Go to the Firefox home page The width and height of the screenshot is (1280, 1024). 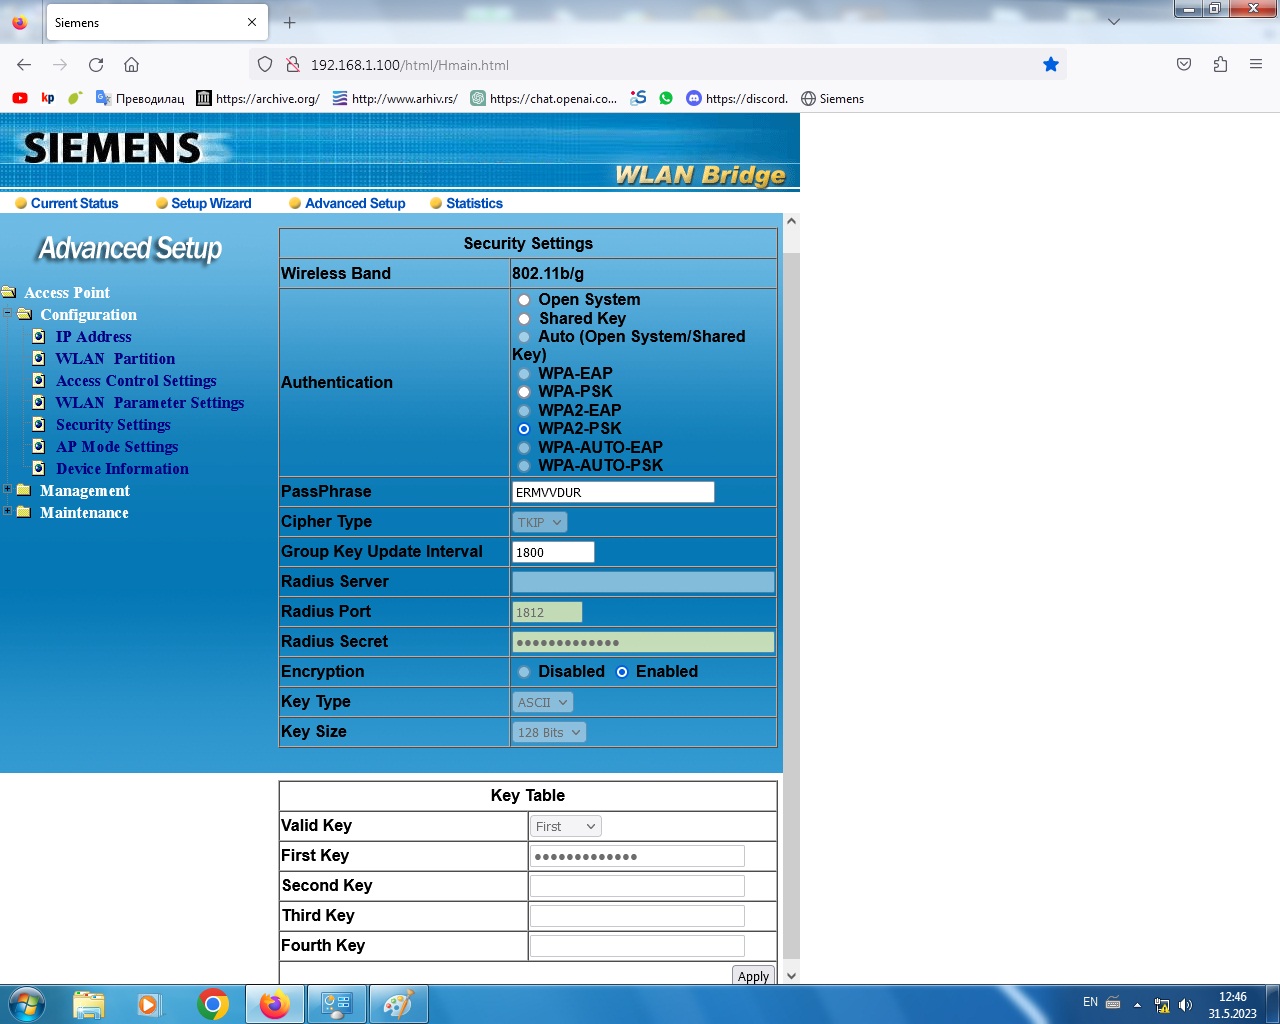(x=131, y=65)
